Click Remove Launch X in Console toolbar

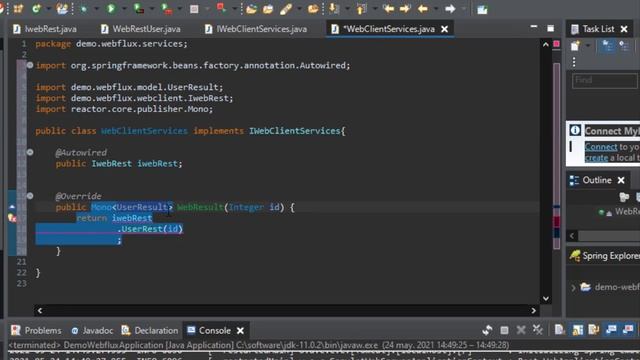[x=521, y=330]
